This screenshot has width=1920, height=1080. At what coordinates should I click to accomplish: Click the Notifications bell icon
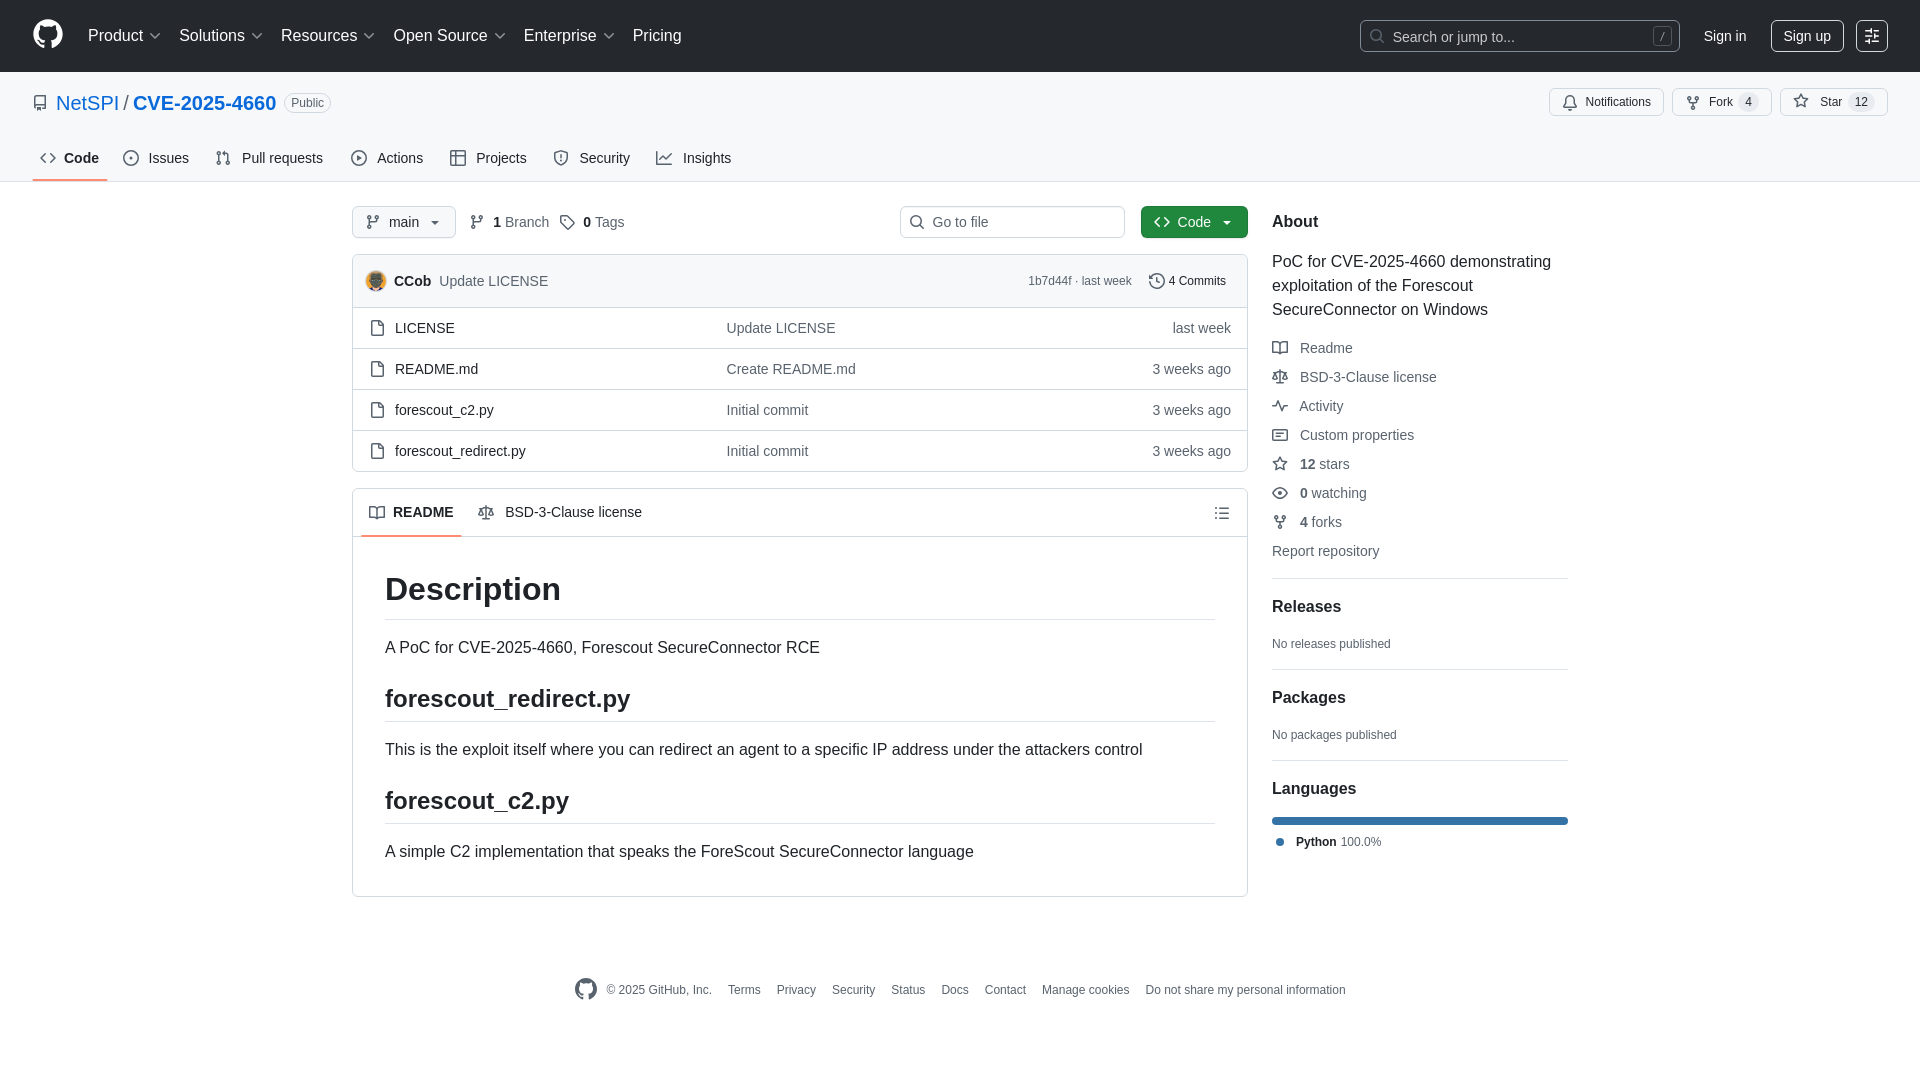(x=1570, y=102)
